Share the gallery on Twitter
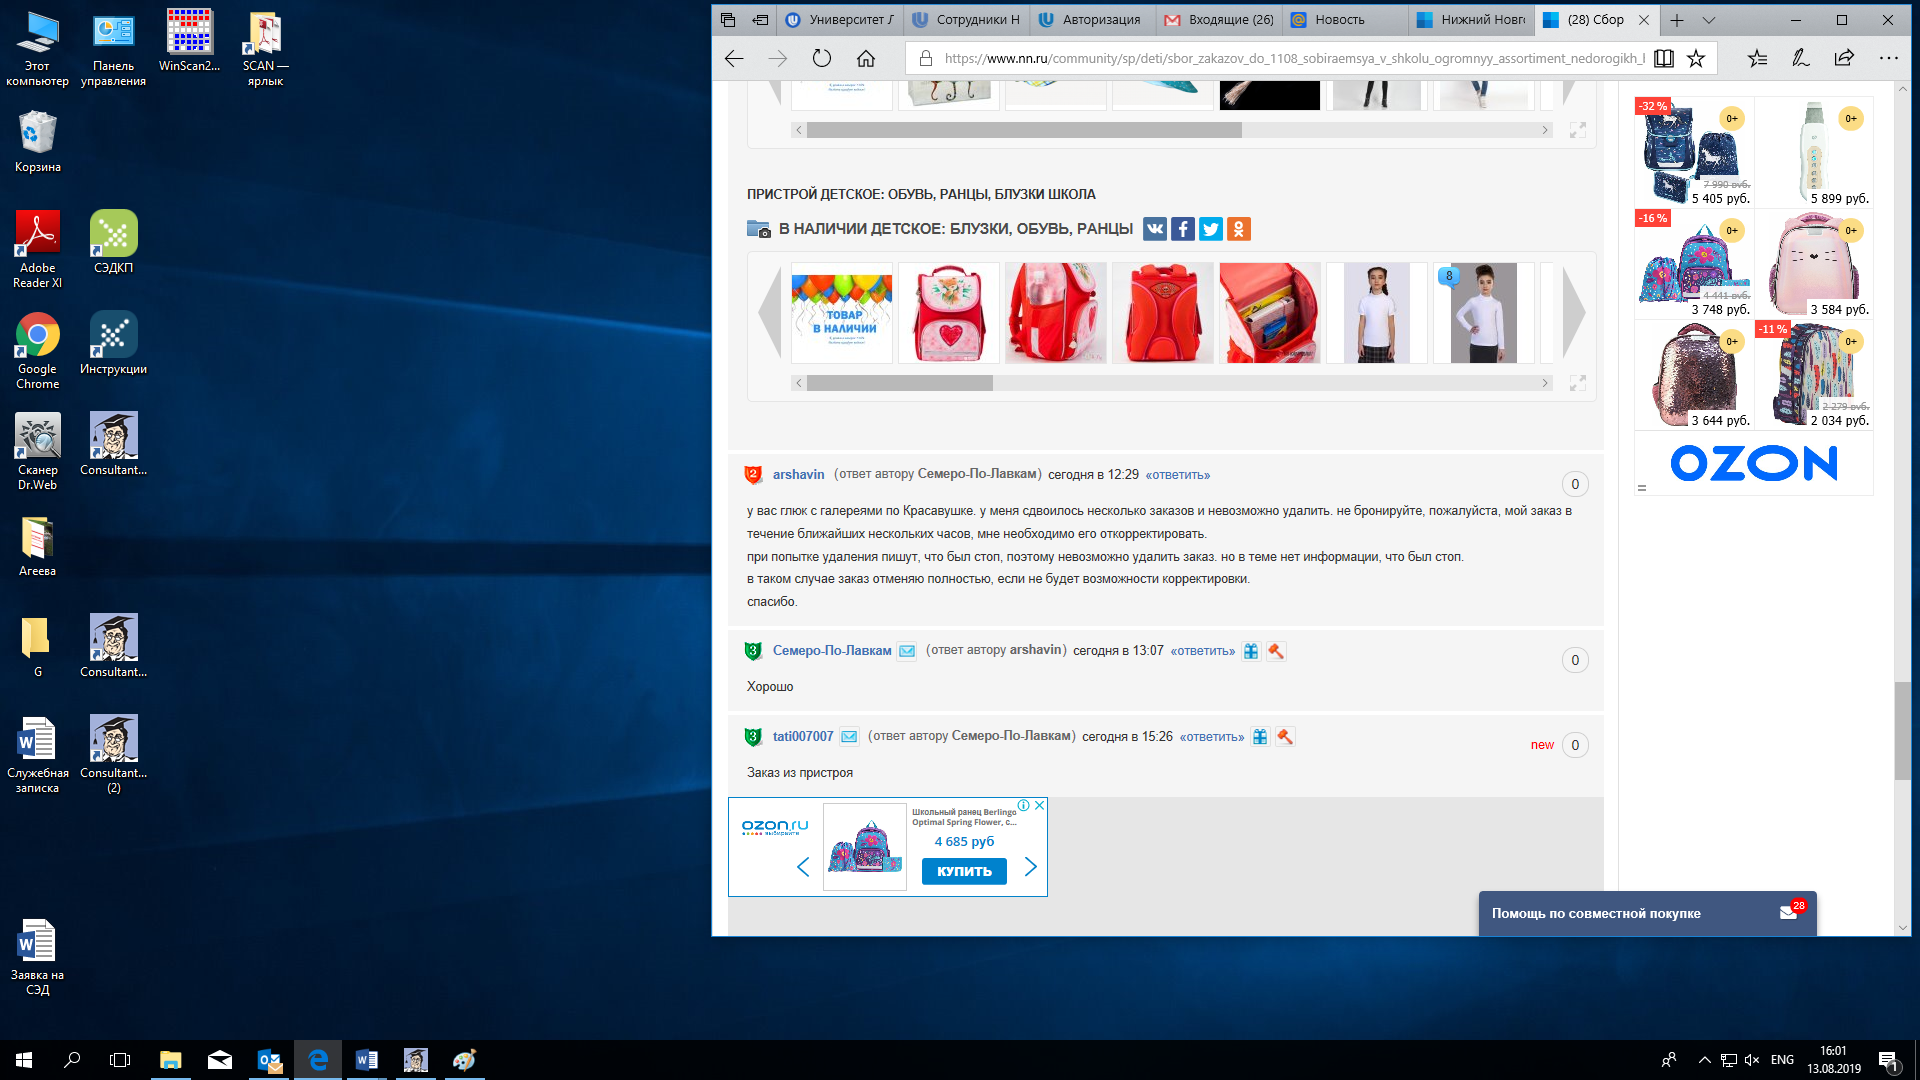 click(x=1210, y=229)
